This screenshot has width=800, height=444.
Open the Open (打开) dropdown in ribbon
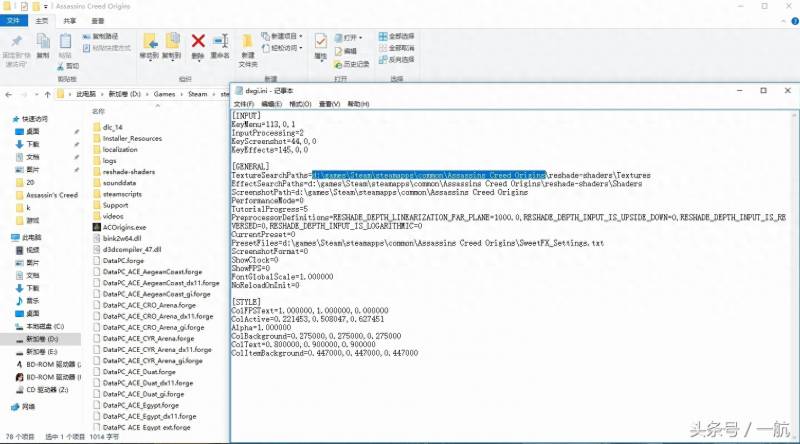point(348,38)
